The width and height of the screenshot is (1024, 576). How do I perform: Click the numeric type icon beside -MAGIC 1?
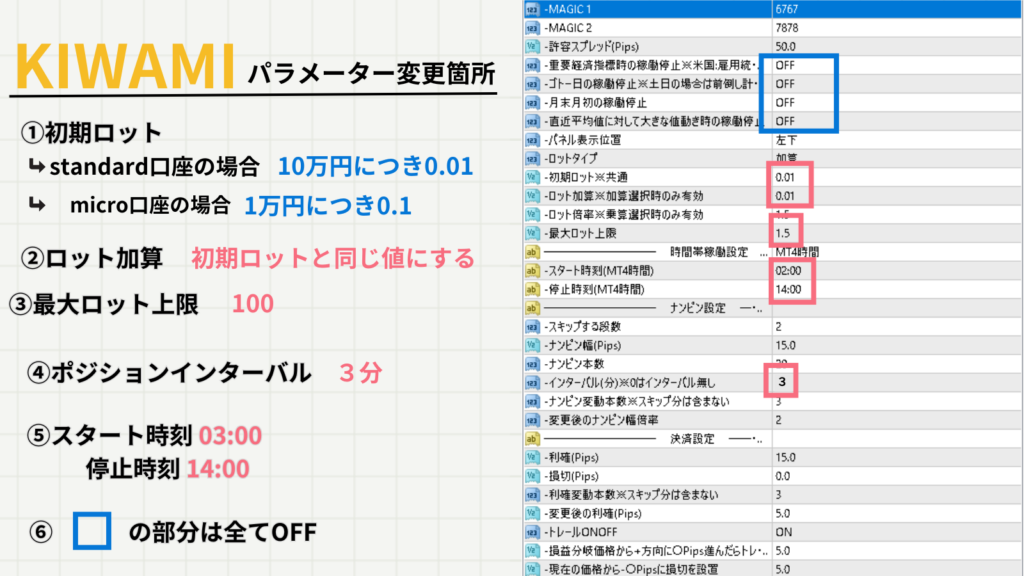pyautogui.click(x=532, y=9)
